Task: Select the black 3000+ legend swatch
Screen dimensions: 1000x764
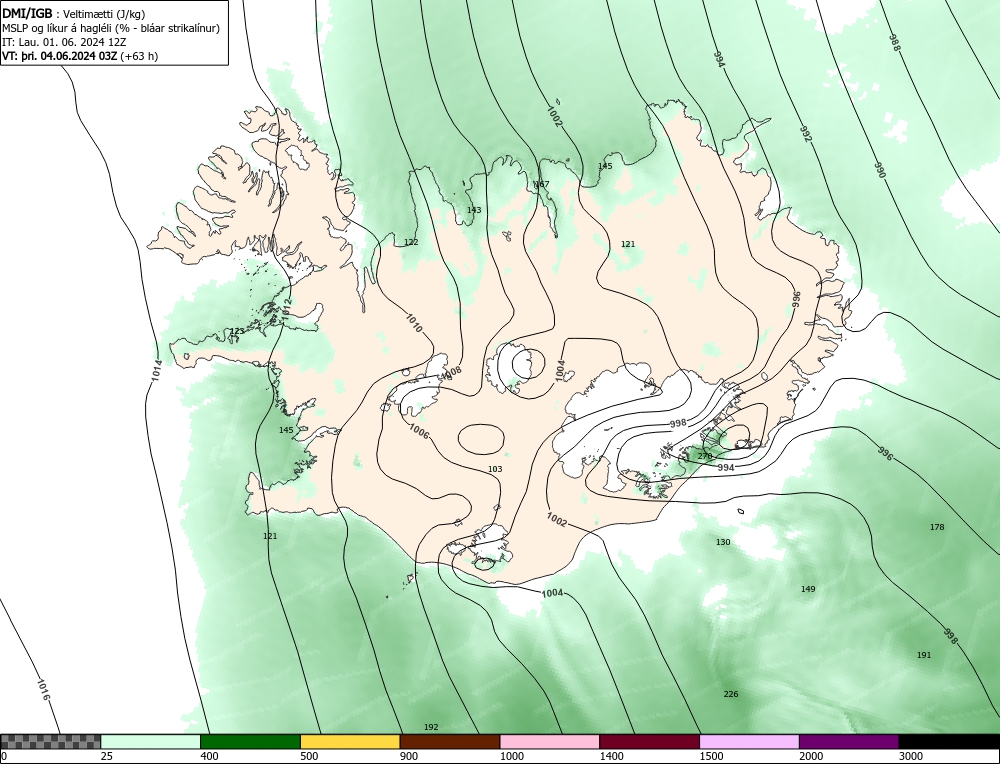Action: click(x=949, y=741)
